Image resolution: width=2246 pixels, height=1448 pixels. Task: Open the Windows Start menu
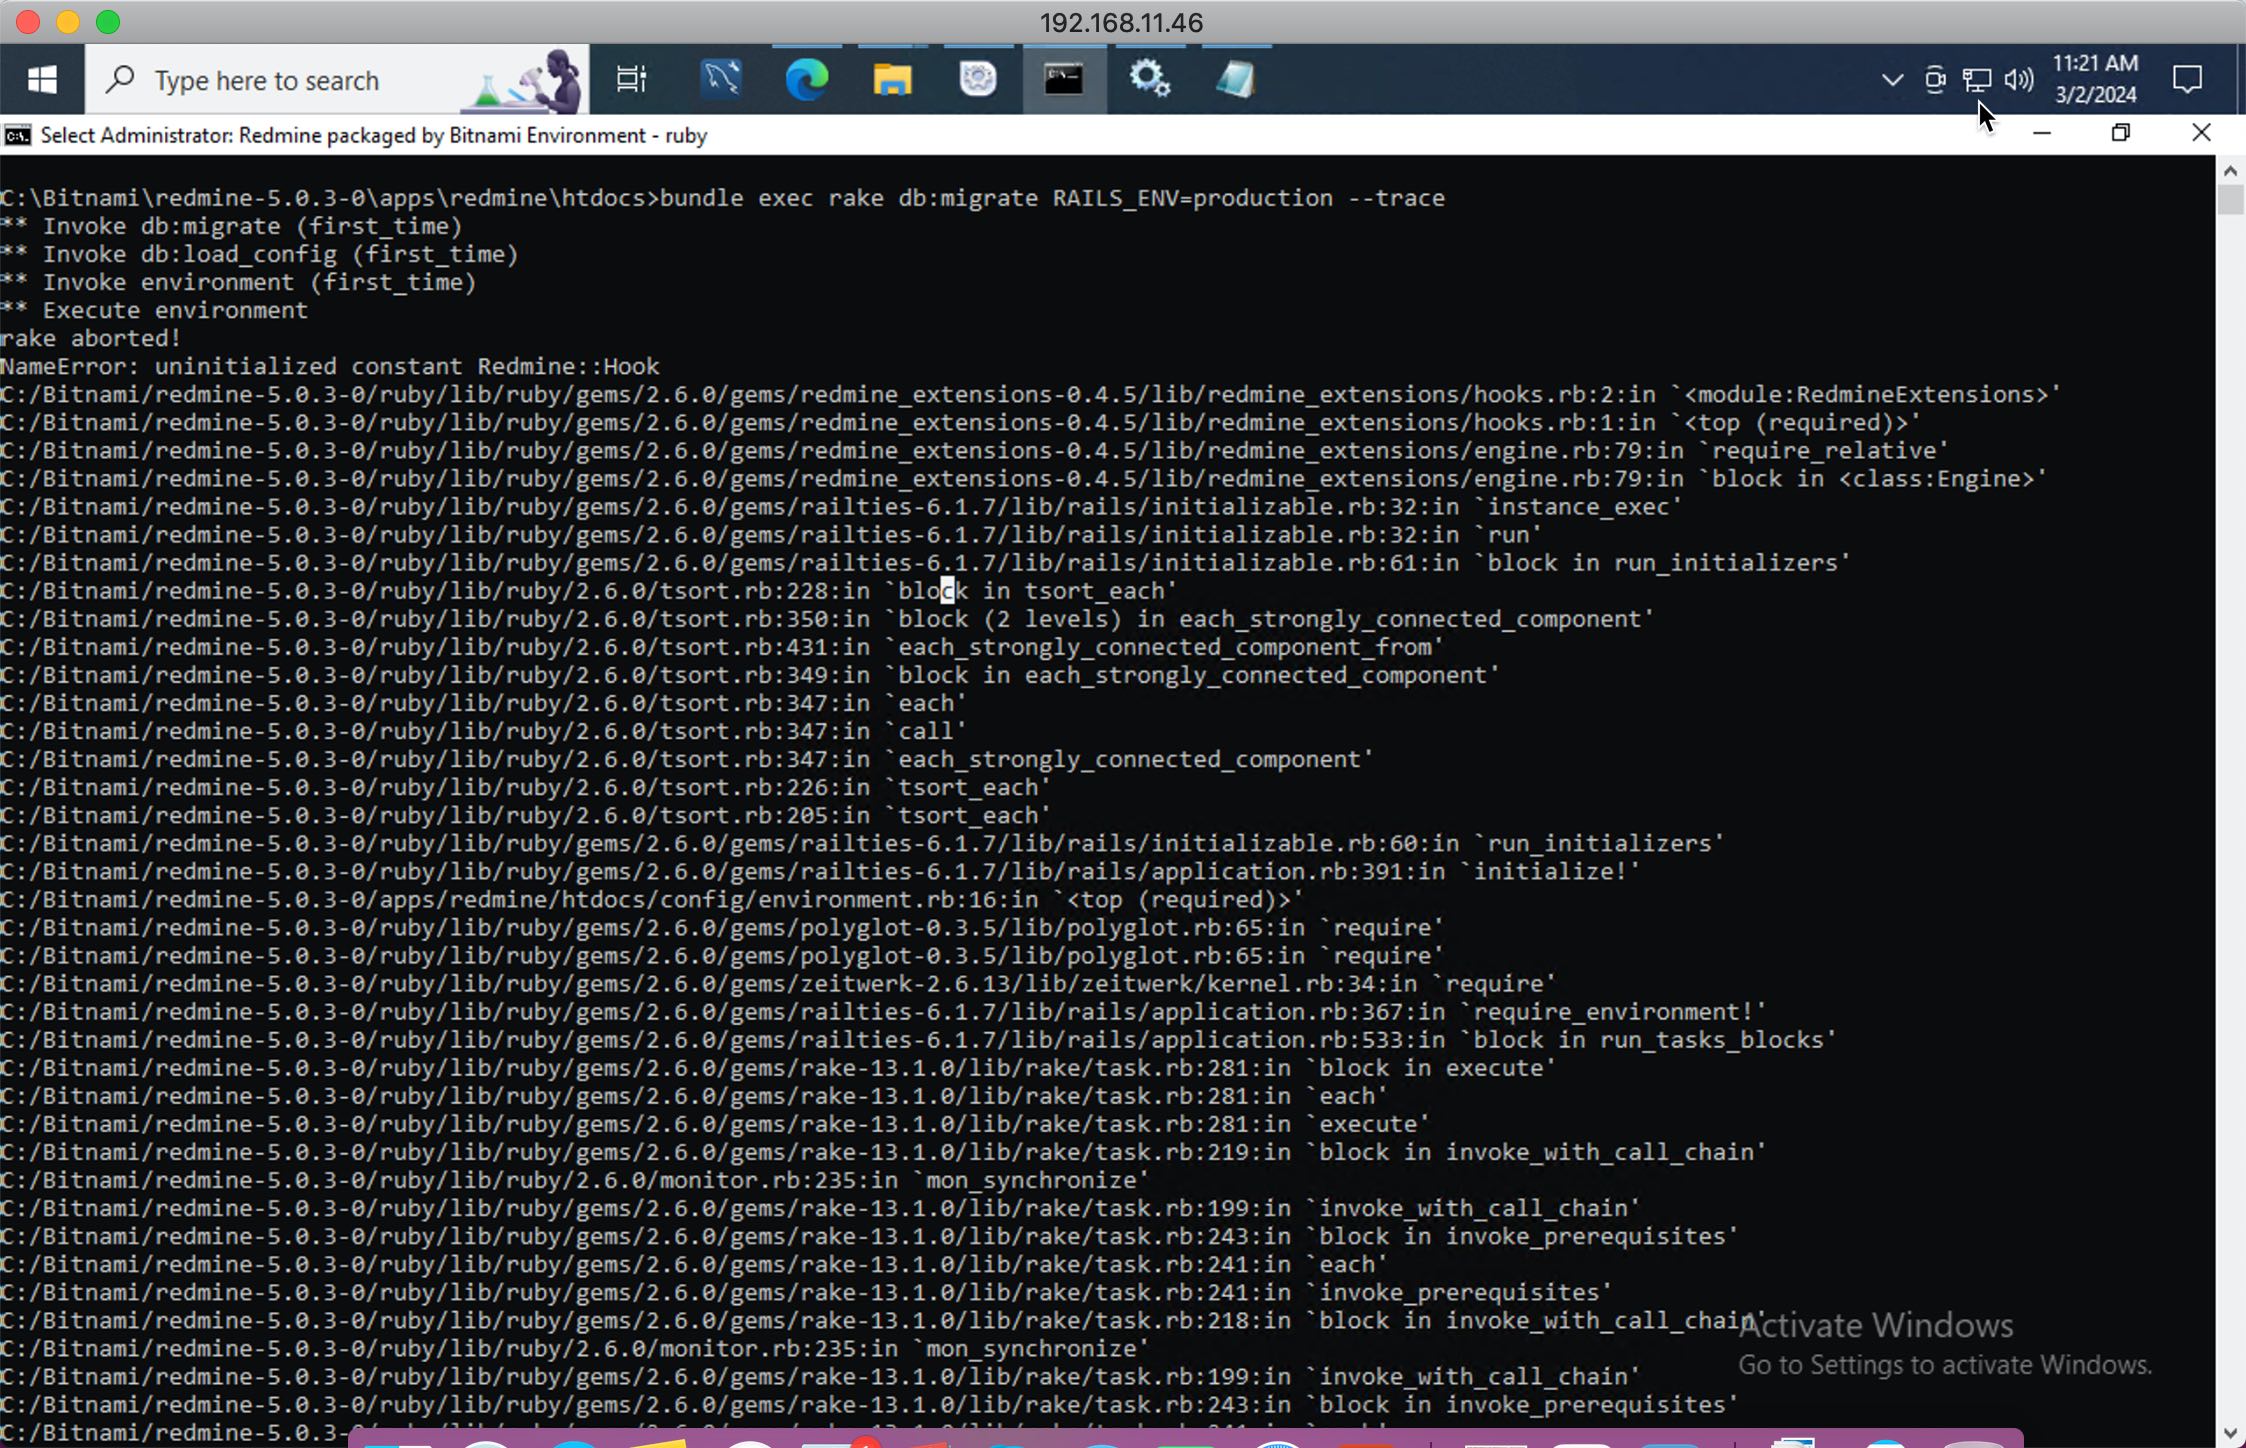tap(42, 79)
